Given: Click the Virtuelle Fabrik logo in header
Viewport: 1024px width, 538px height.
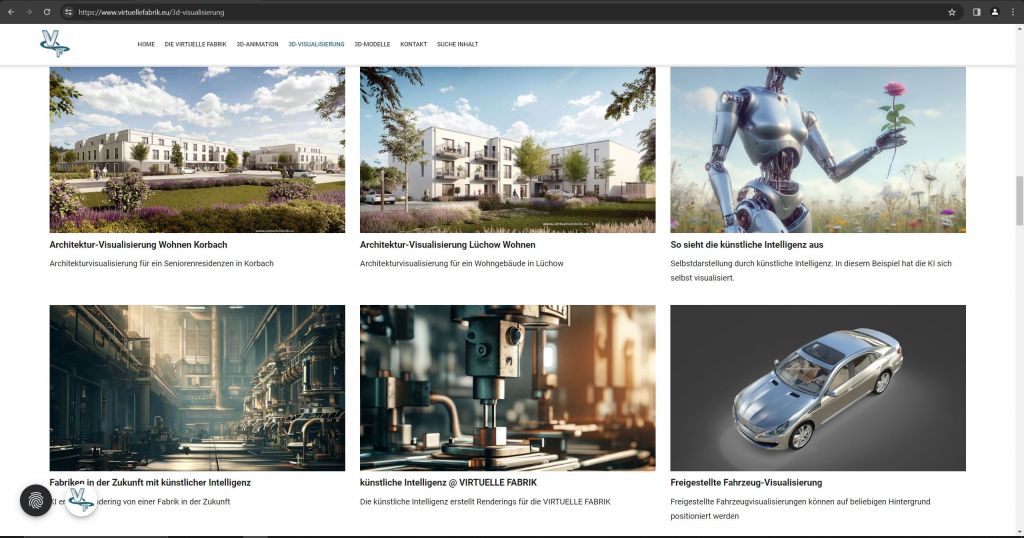Looking at the screenshot, I should [x=54, y=44].
